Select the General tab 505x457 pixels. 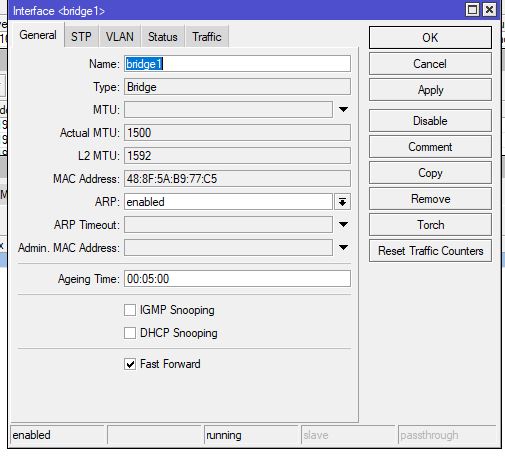[x=38, y=35]
